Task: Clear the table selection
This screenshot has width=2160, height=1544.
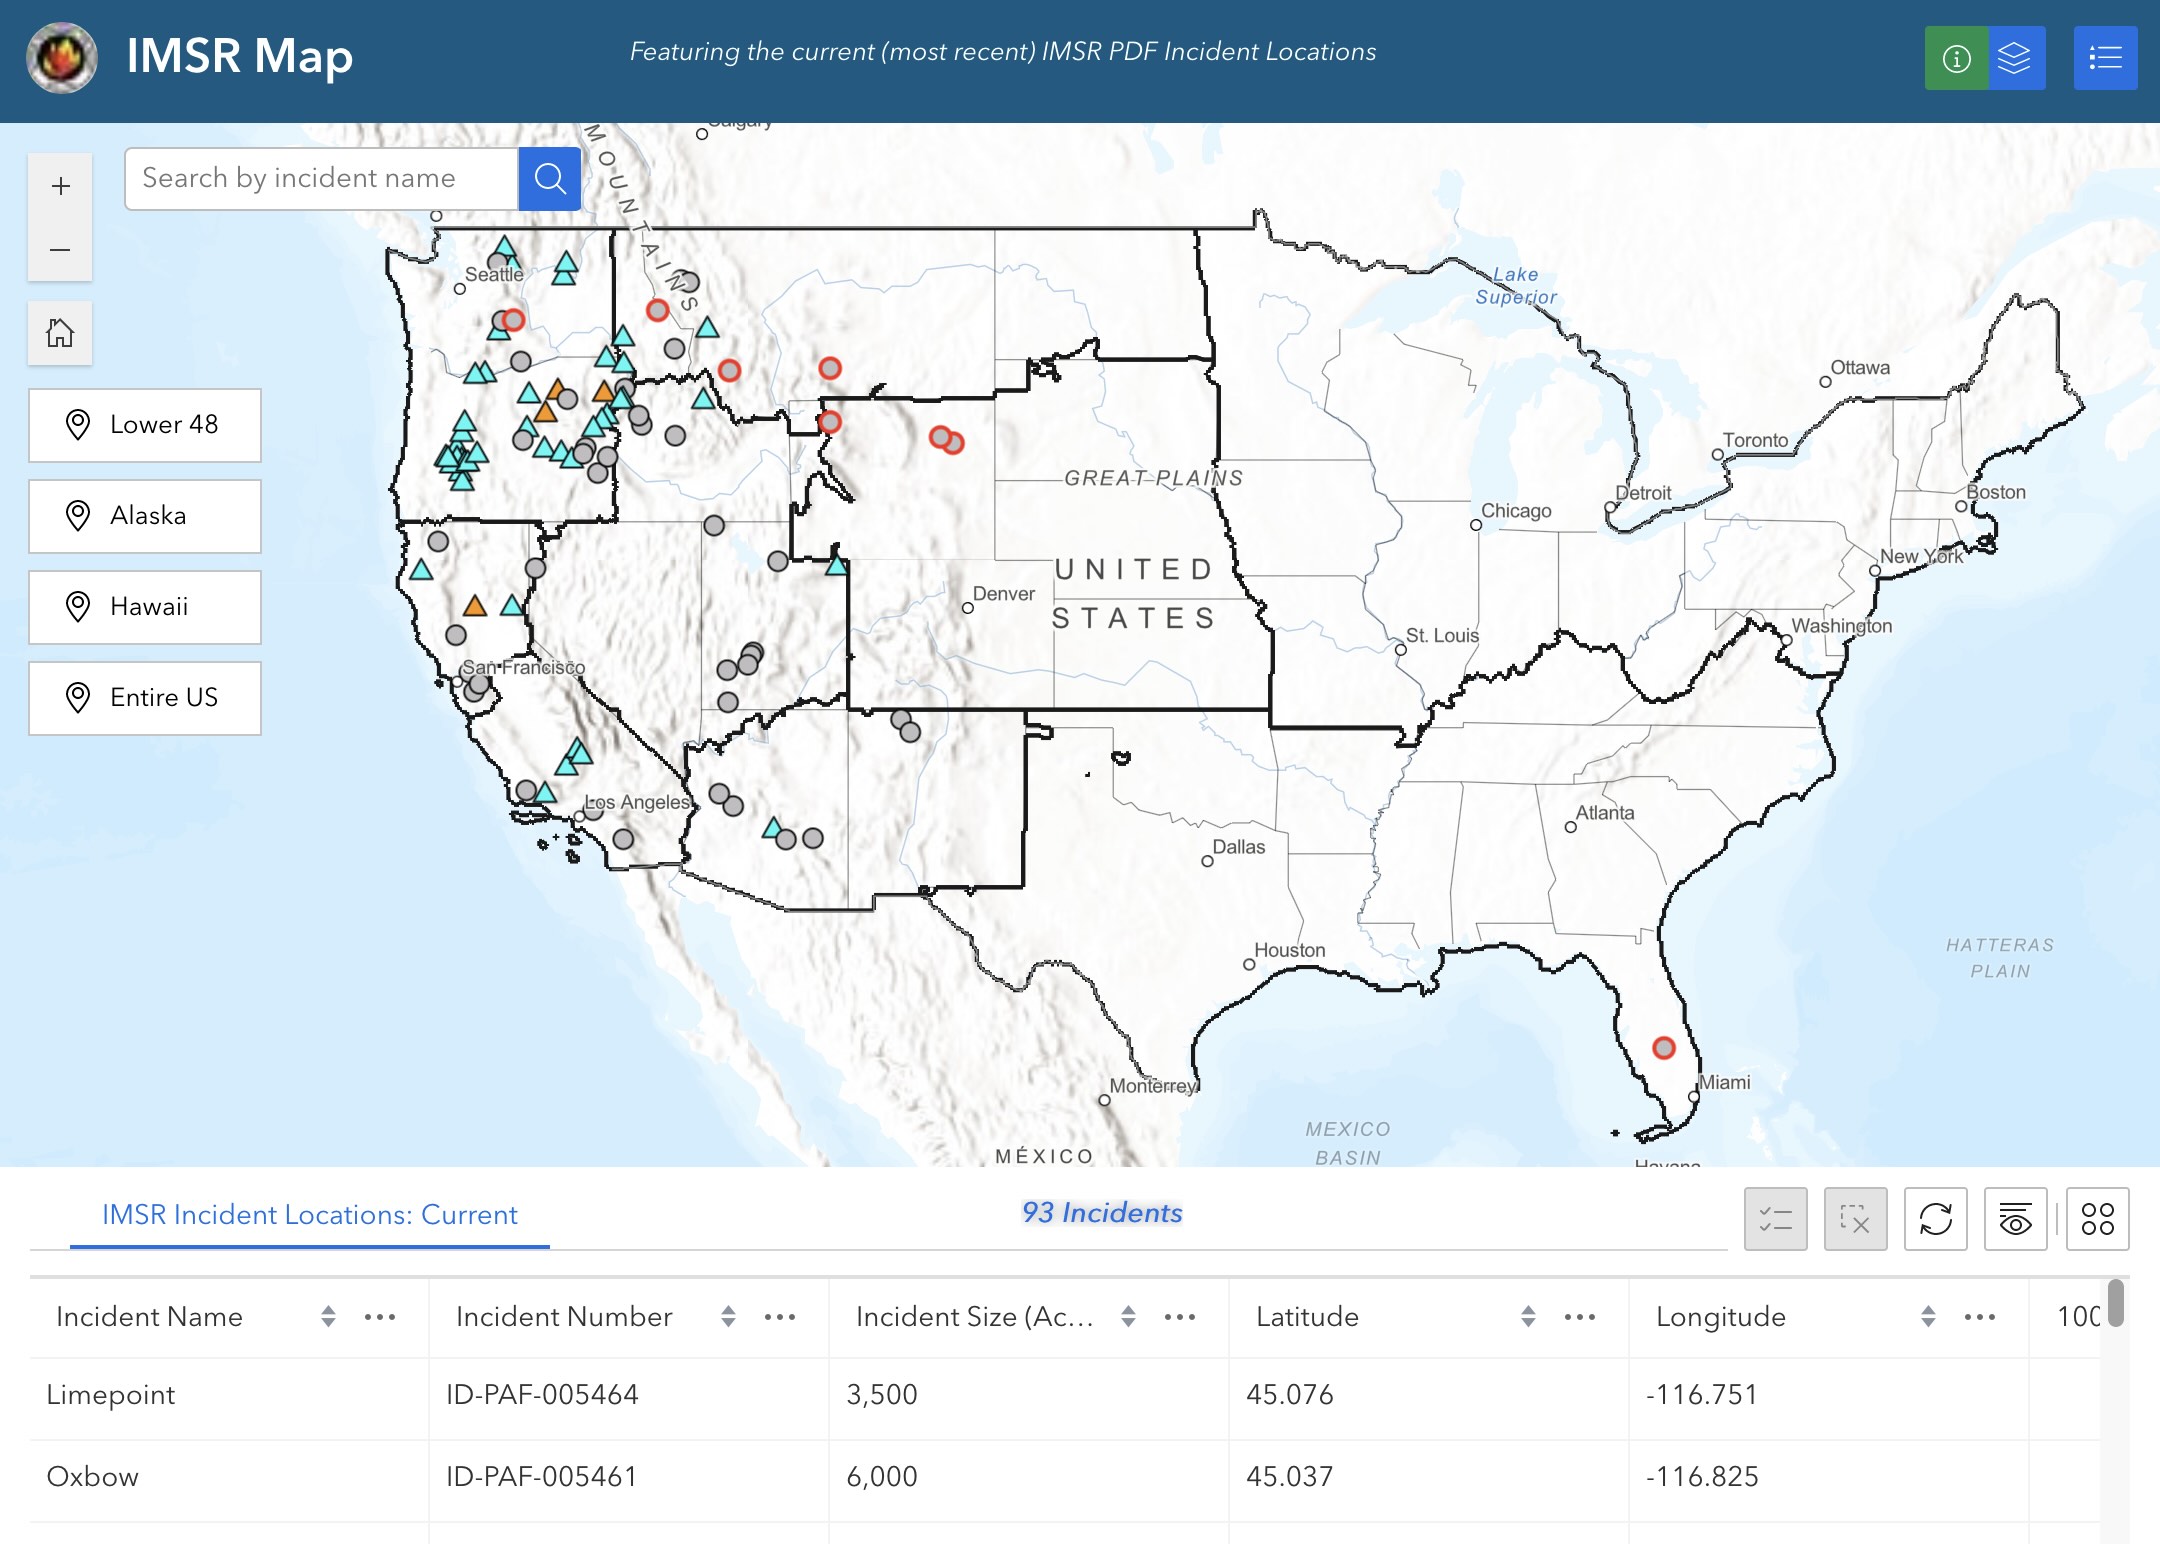Action: (1855, 1219)
